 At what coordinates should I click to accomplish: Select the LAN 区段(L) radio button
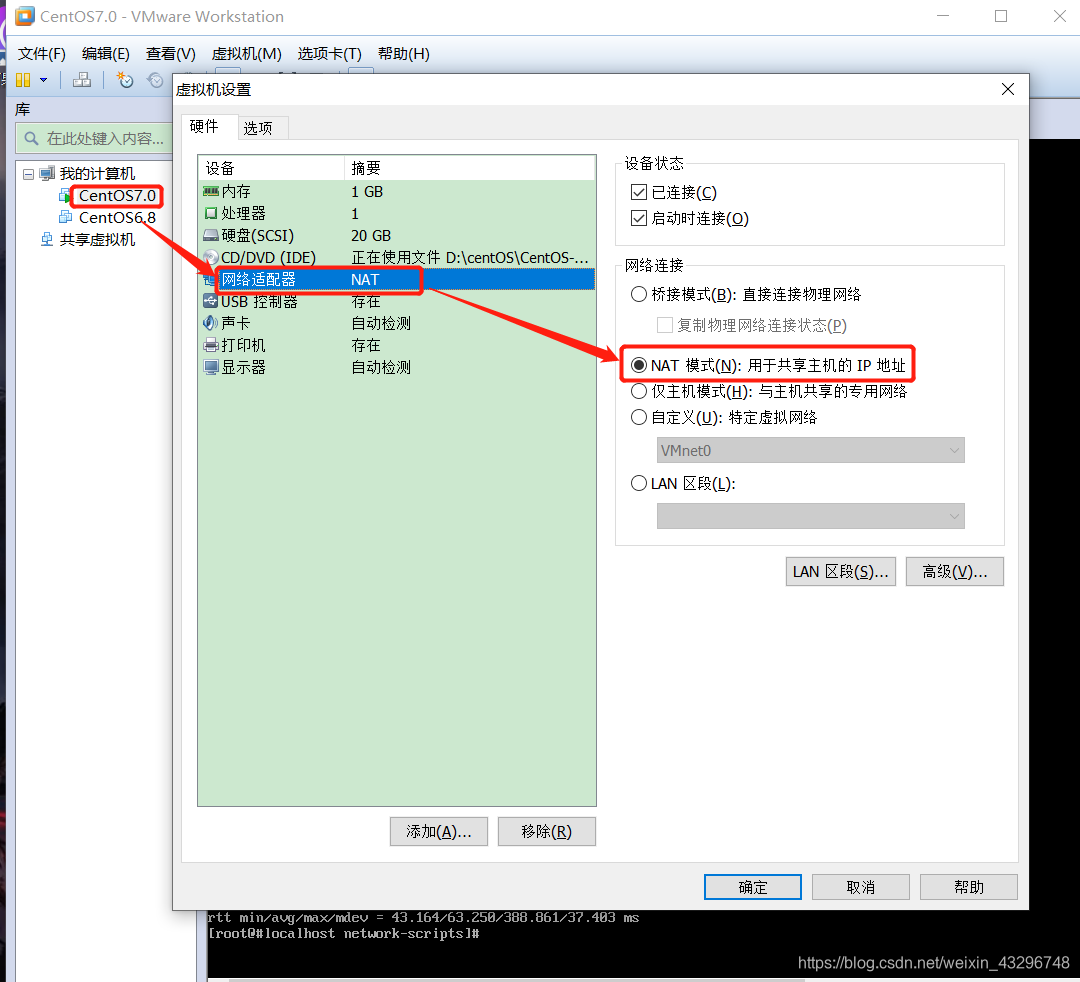point(639,483)
